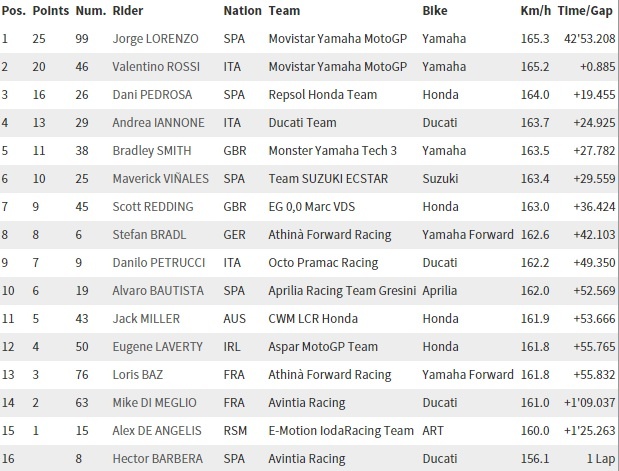Click Scott REDDING's name

click(152, 206)
